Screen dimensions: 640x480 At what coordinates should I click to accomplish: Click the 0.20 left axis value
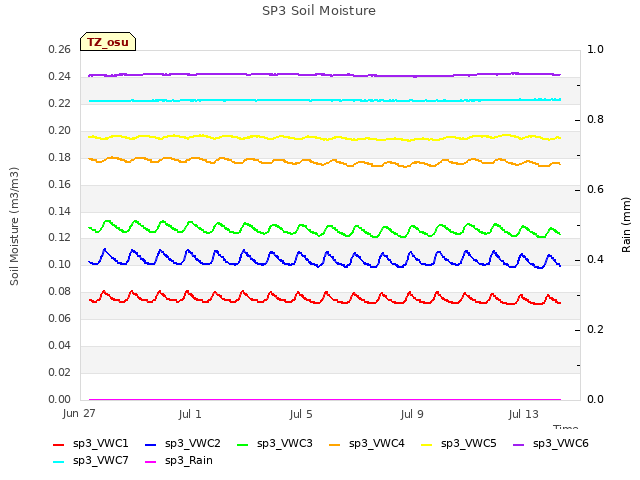[60, 130]
